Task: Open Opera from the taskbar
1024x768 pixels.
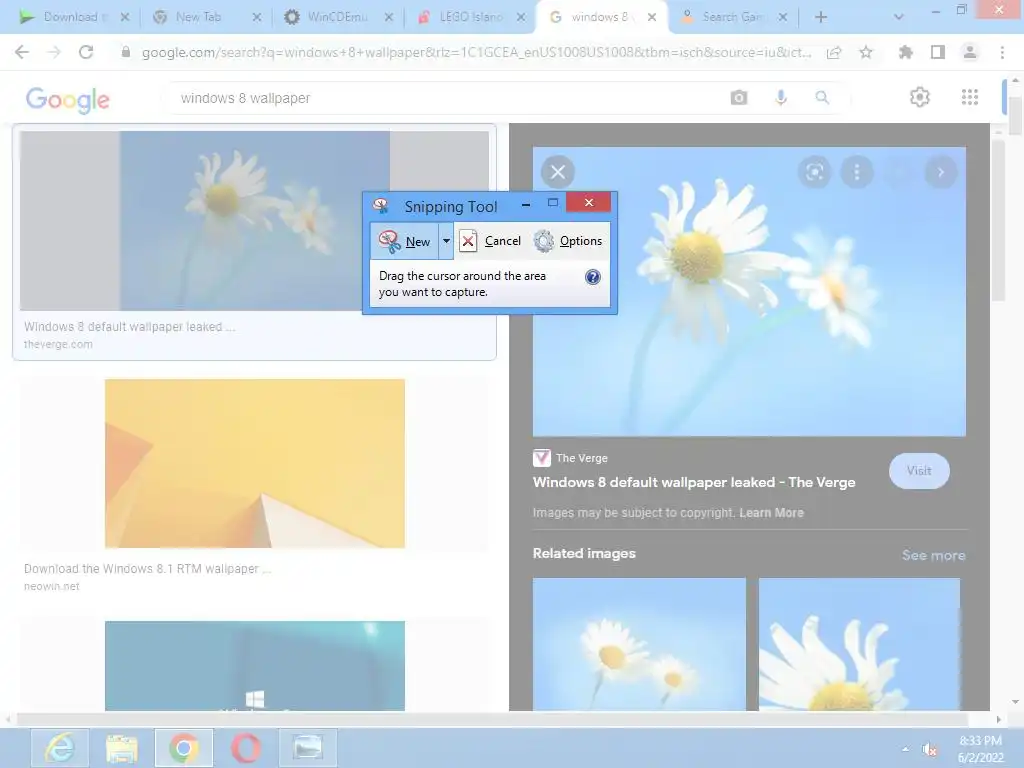Action: (x=246, y=748)
